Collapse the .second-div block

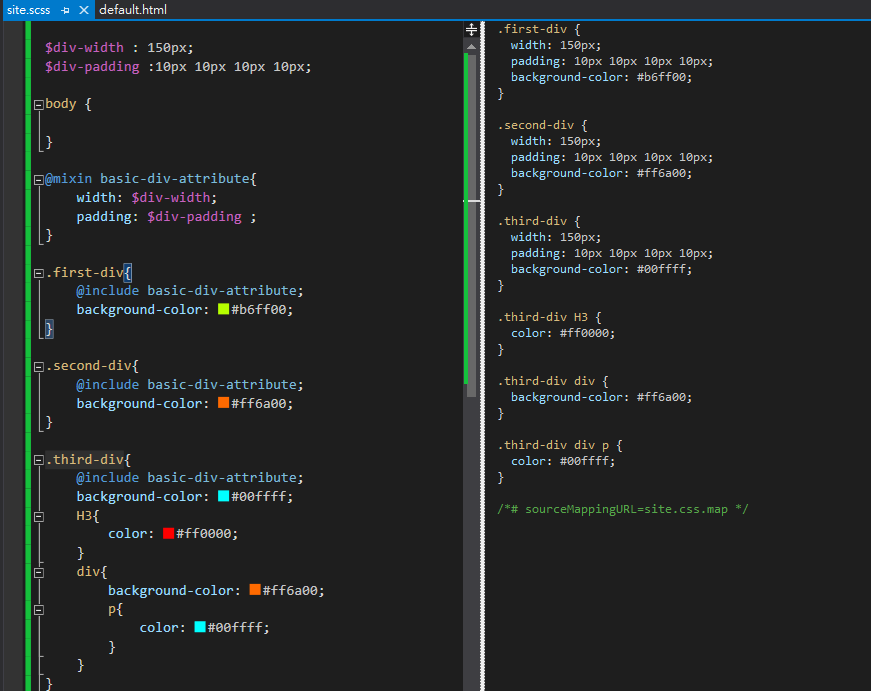tap(39, 367)
